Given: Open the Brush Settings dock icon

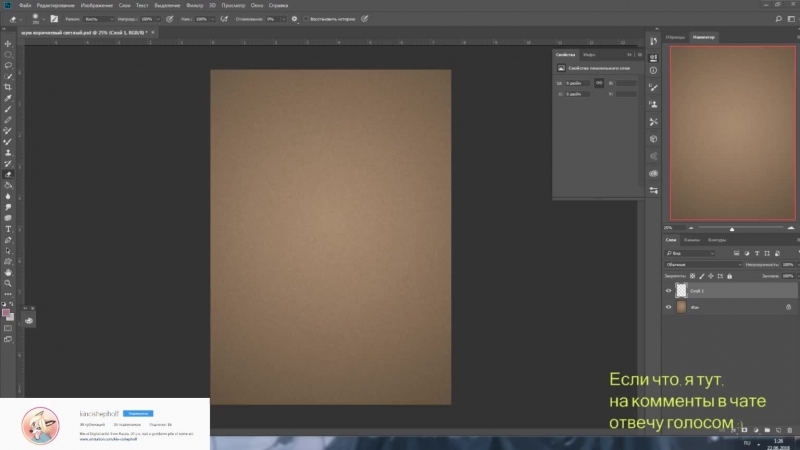Looking at the screenshot, I should tap(653, 87).
